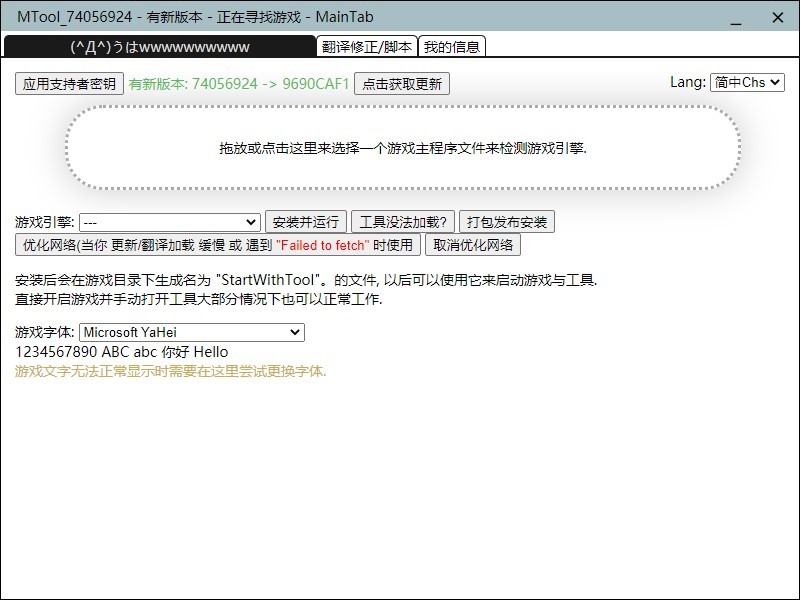Click 取消优化网络 to cancel network optimization
800x600 pixels.
click(473, 245)
